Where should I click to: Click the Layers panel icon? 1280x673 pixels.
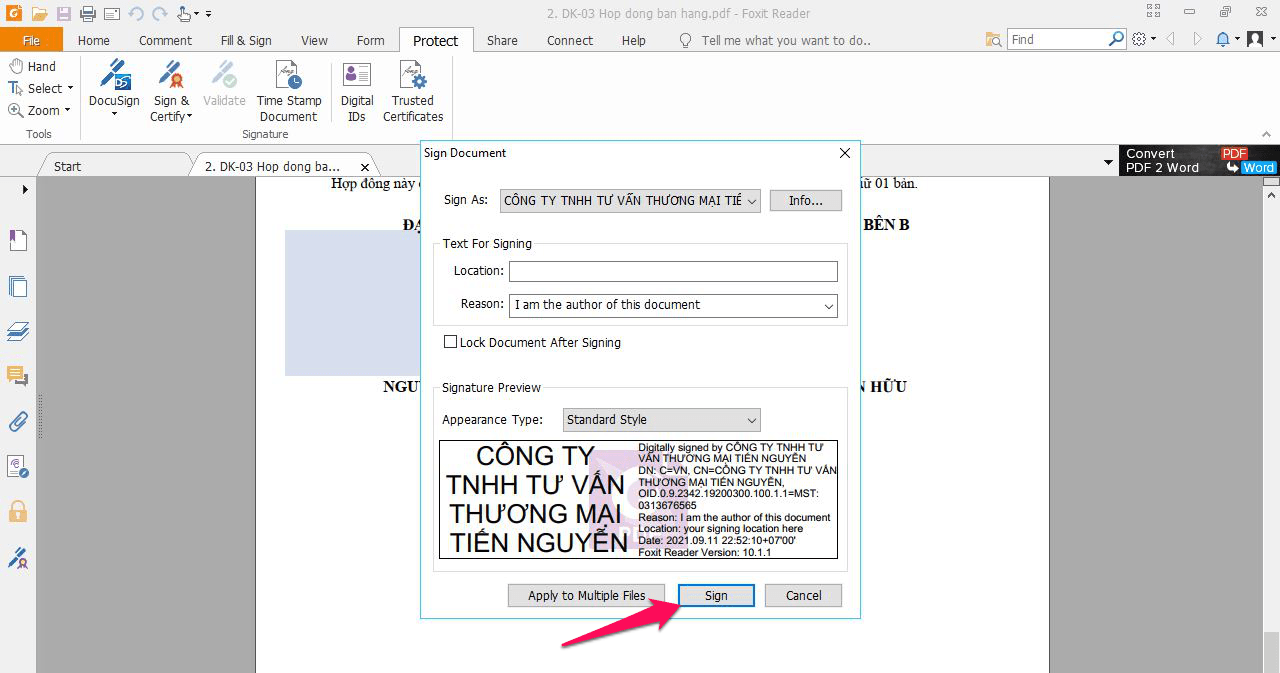pyautogui.click(x=17, y=331)
